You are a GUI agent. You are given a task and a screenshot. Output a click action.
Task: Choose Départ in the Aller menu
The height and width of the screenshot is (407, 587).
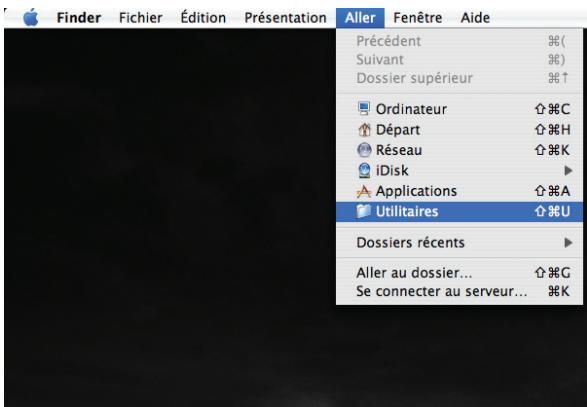(459, 130)
